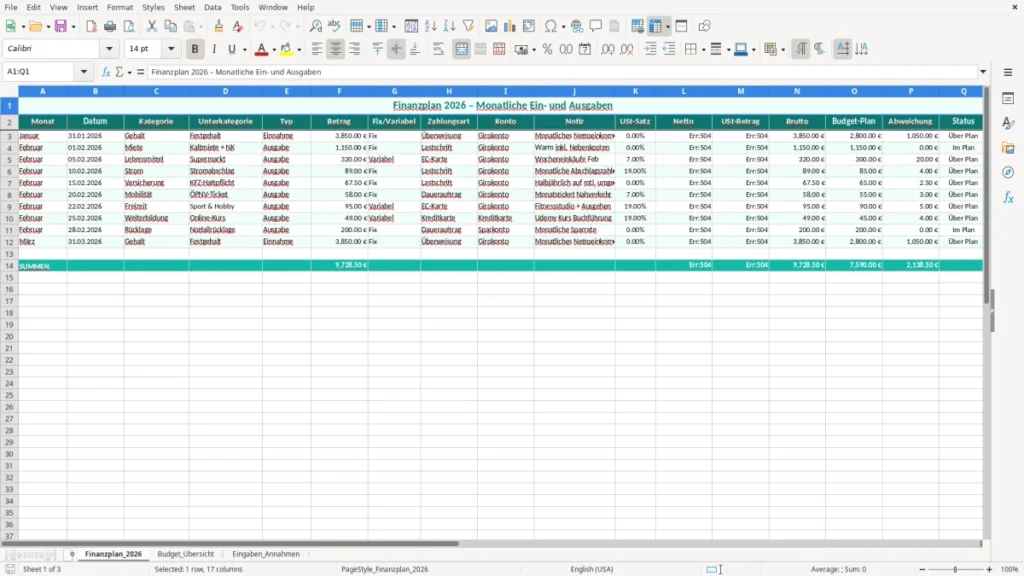Open the Font Name dropdown arrow

point(109,49)
